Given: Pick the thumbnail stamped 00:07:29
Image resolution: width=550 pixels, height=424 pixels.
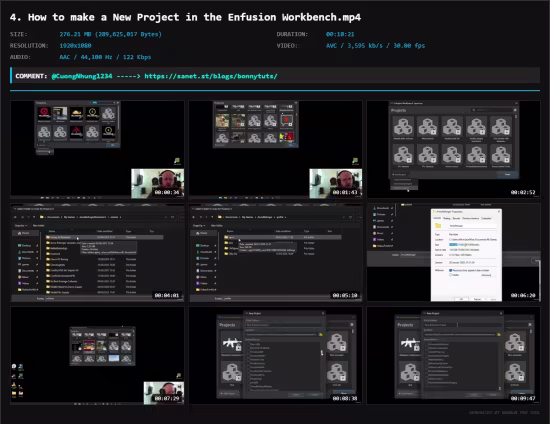Looking at the screenshot, I should click(x=97, y=356).
